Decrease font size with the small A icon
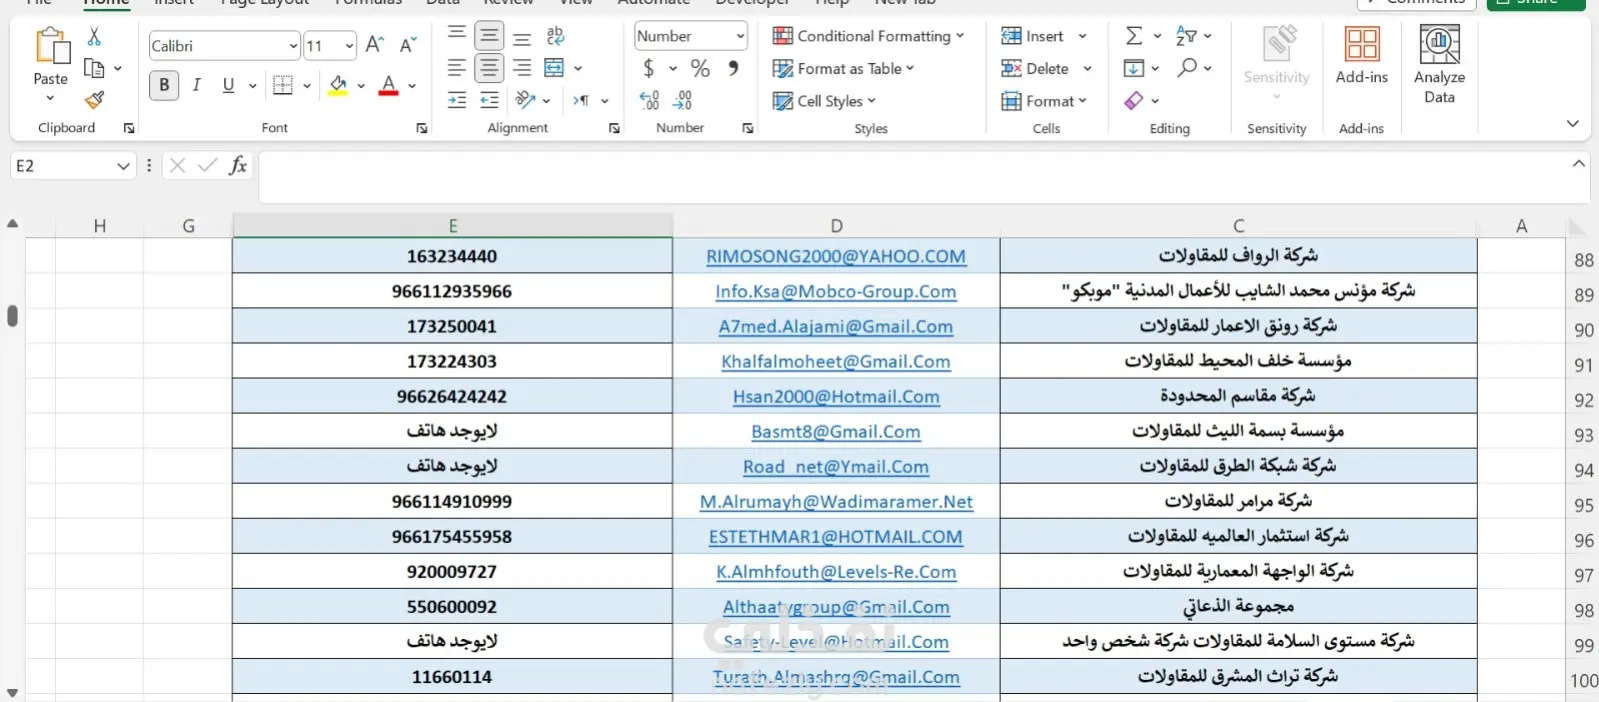Viewport: 1599px width, 702px height. pos(407,45)
